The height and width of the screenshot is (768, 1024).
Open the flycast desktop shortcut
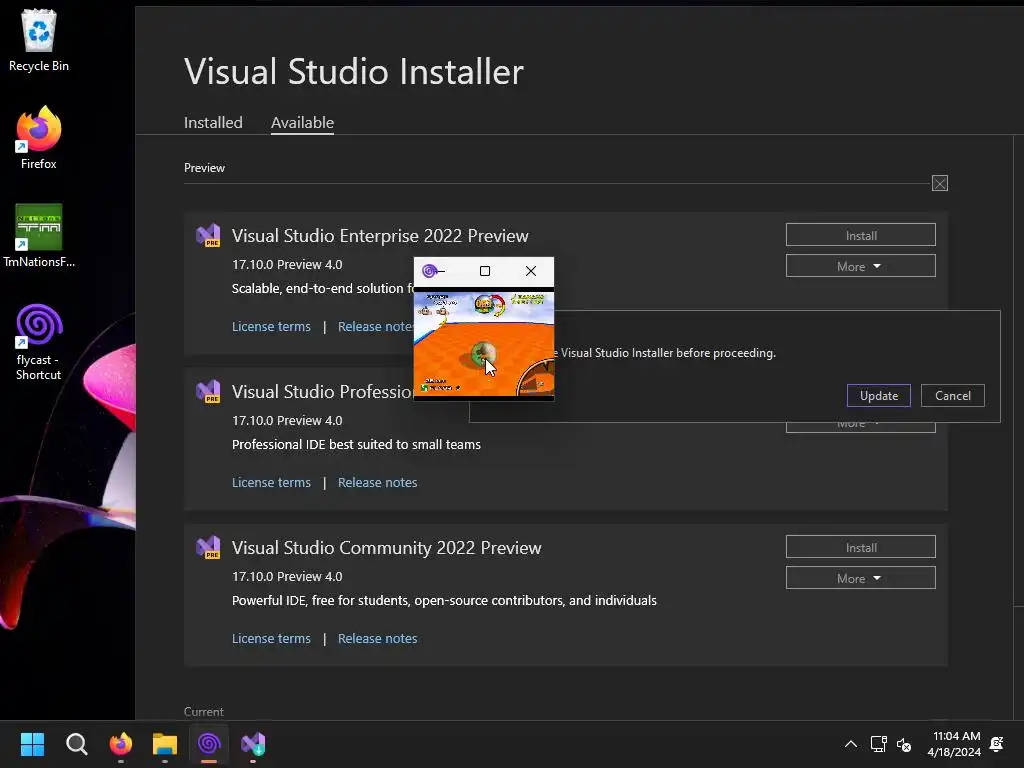coord(39,342)
